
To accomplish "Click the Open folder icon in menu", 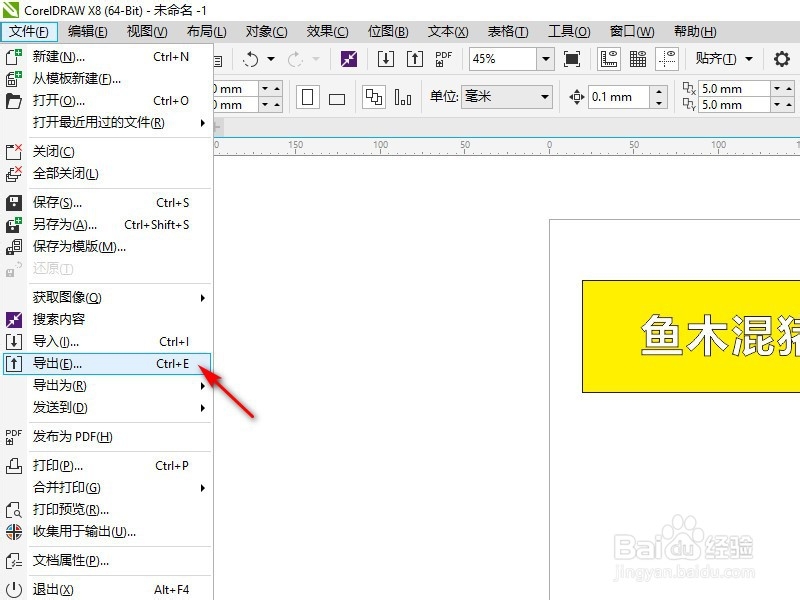I will (x=14, y=101).
